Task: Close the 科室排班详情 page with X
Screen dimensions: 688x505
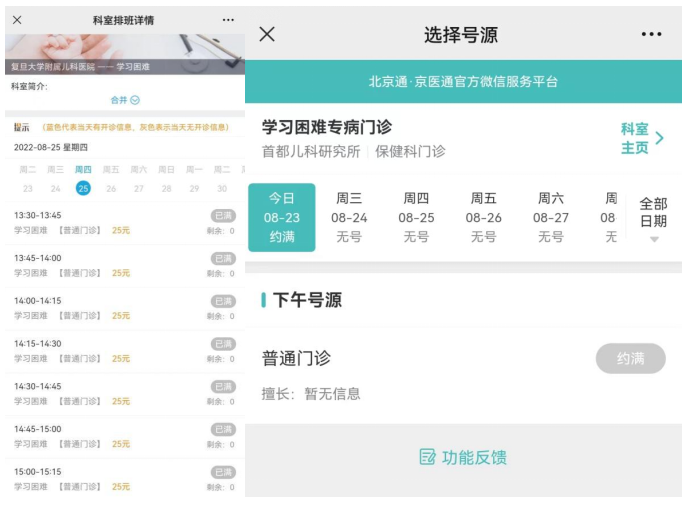Action: click(17, 20)
